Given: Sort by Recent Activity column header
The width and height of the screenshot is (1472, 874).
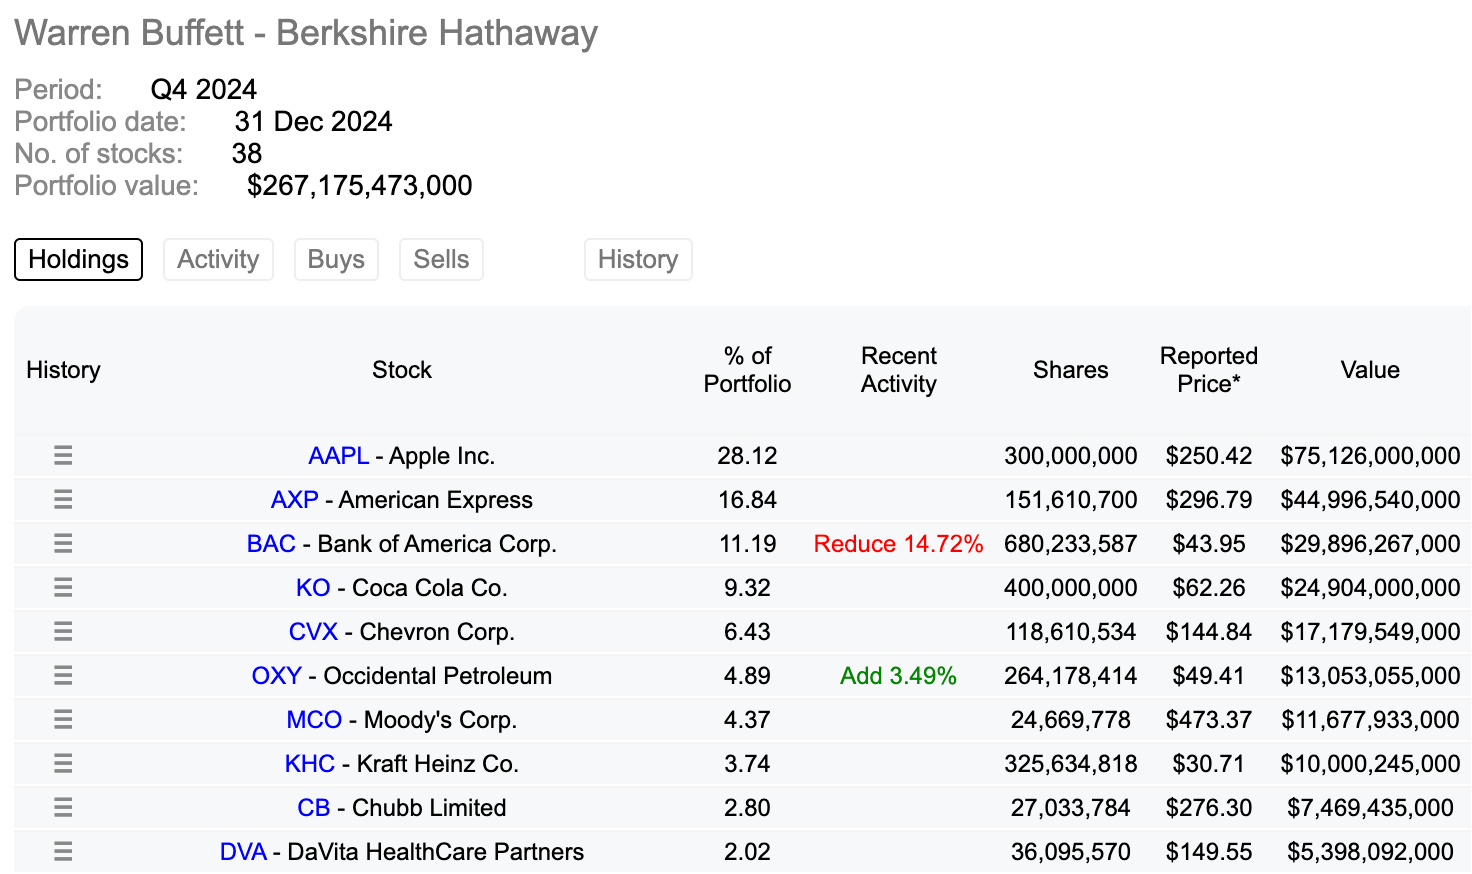Looking at the screenshot, I should (899, 370).
